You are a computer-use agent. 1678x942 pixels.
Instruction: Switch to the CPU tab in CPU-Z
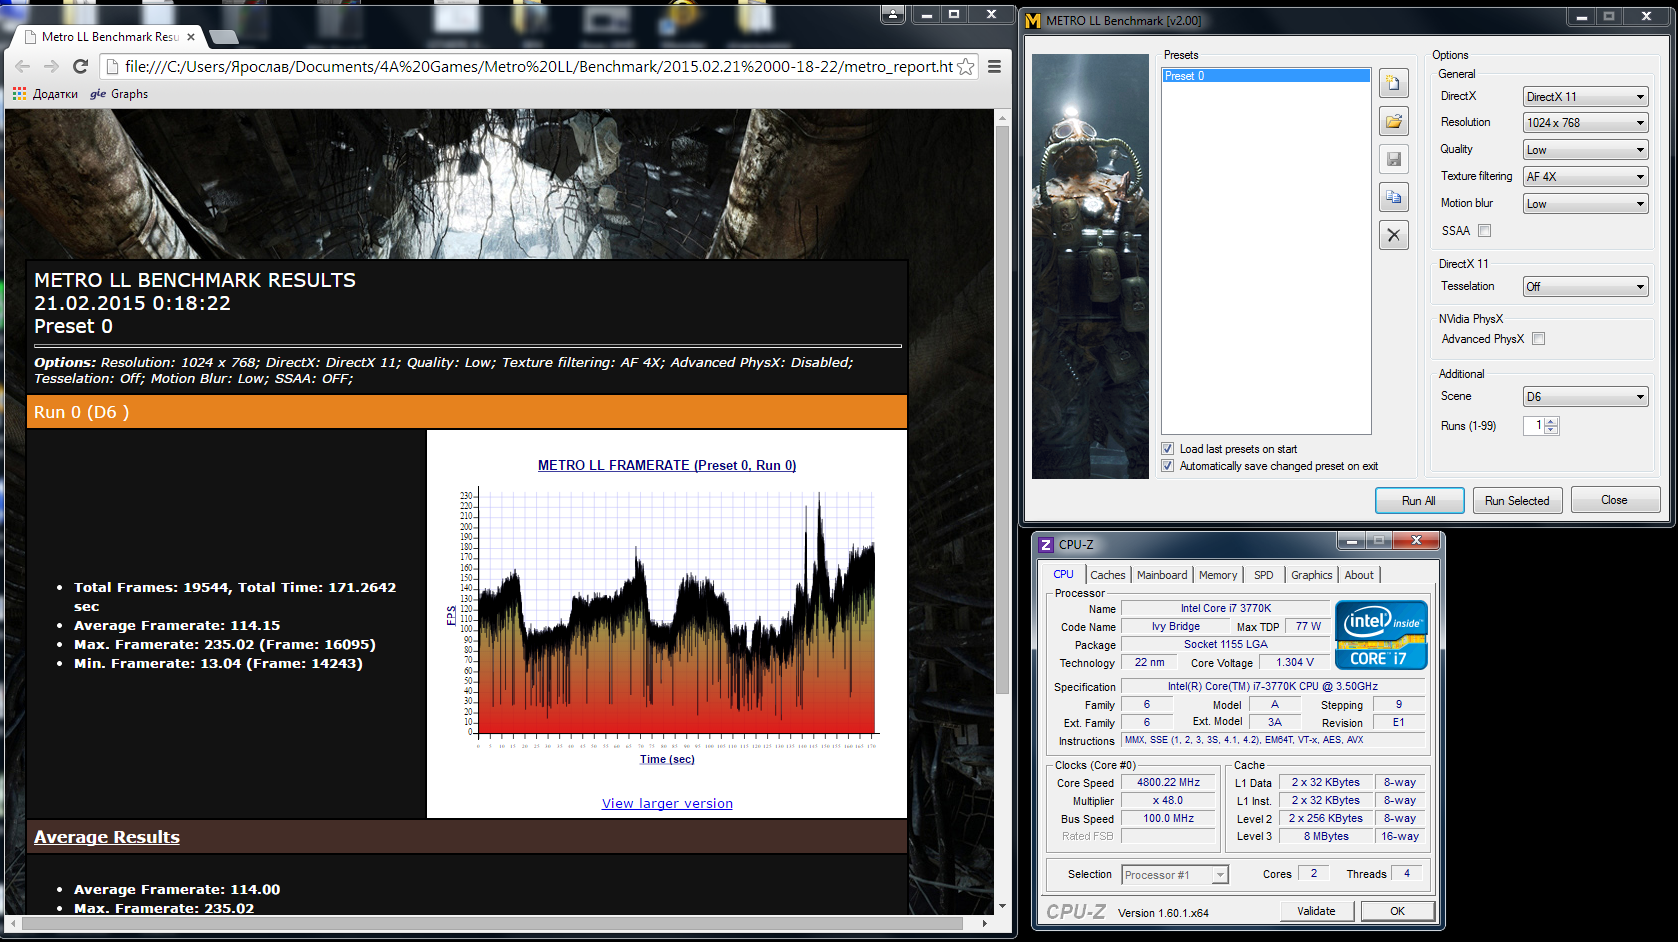1063,575
